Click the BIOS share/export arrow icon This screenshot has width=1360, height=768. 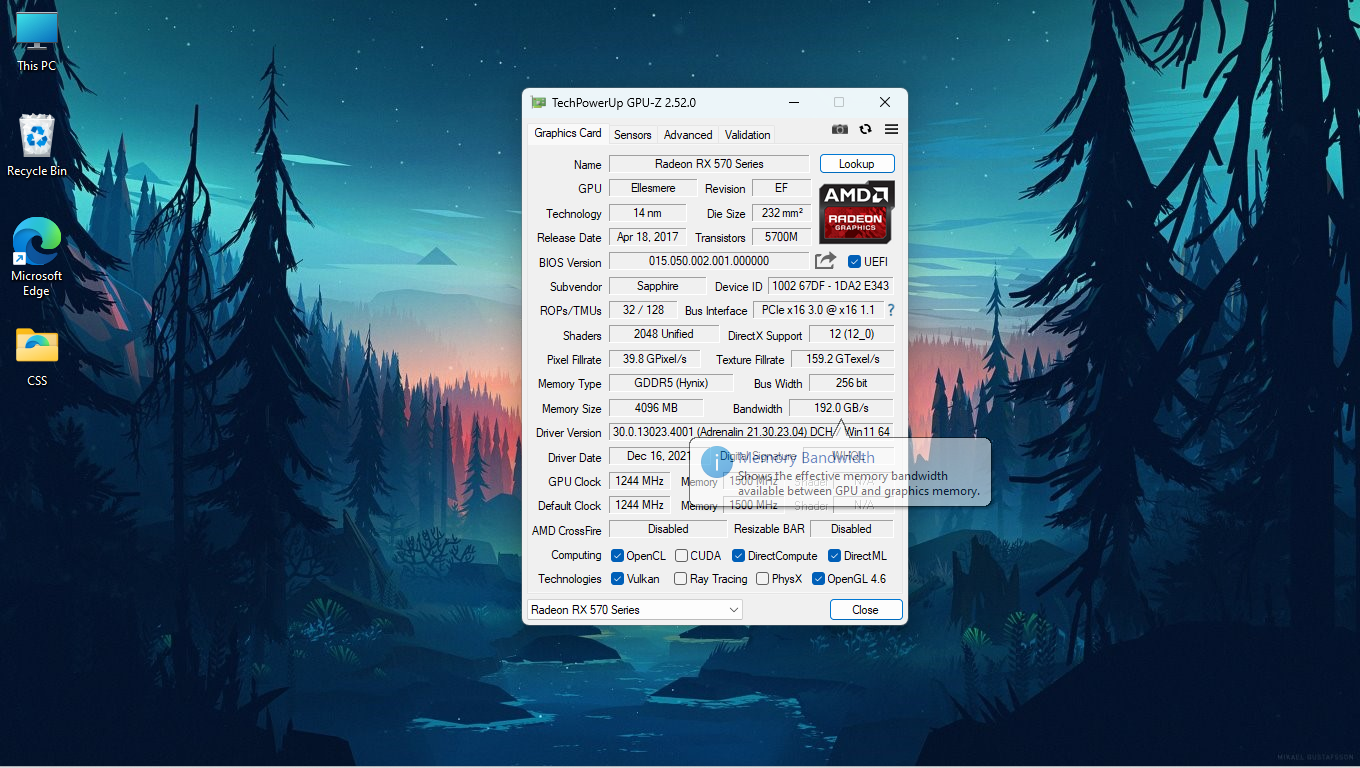[x=825, y=261]
